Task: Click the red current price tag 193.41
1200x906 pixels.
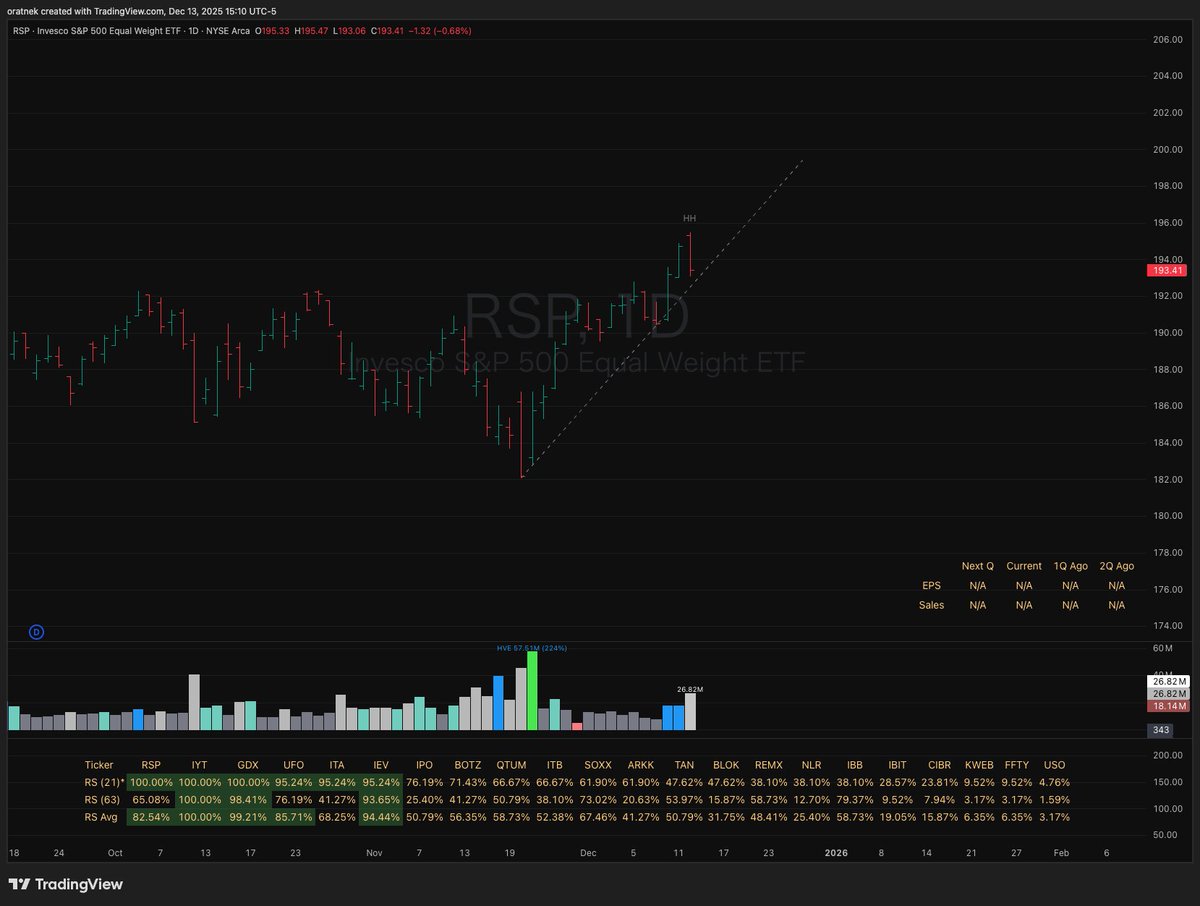Action: click(1169, 270)
